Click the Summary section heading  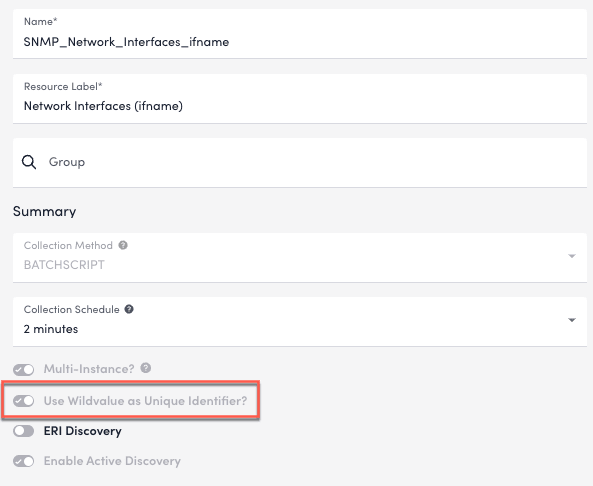coord(45,211)
